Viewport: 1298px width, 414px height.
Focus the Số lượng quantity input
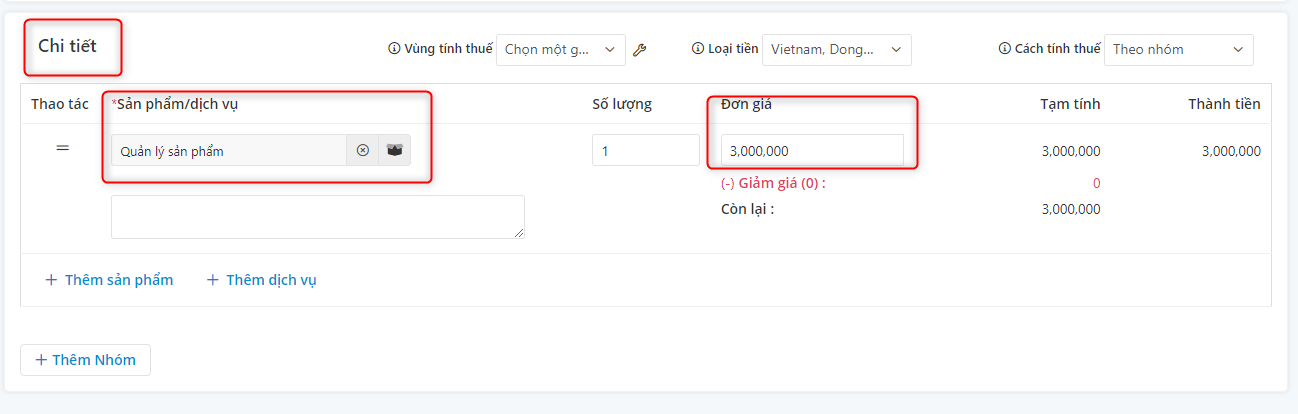646,150
